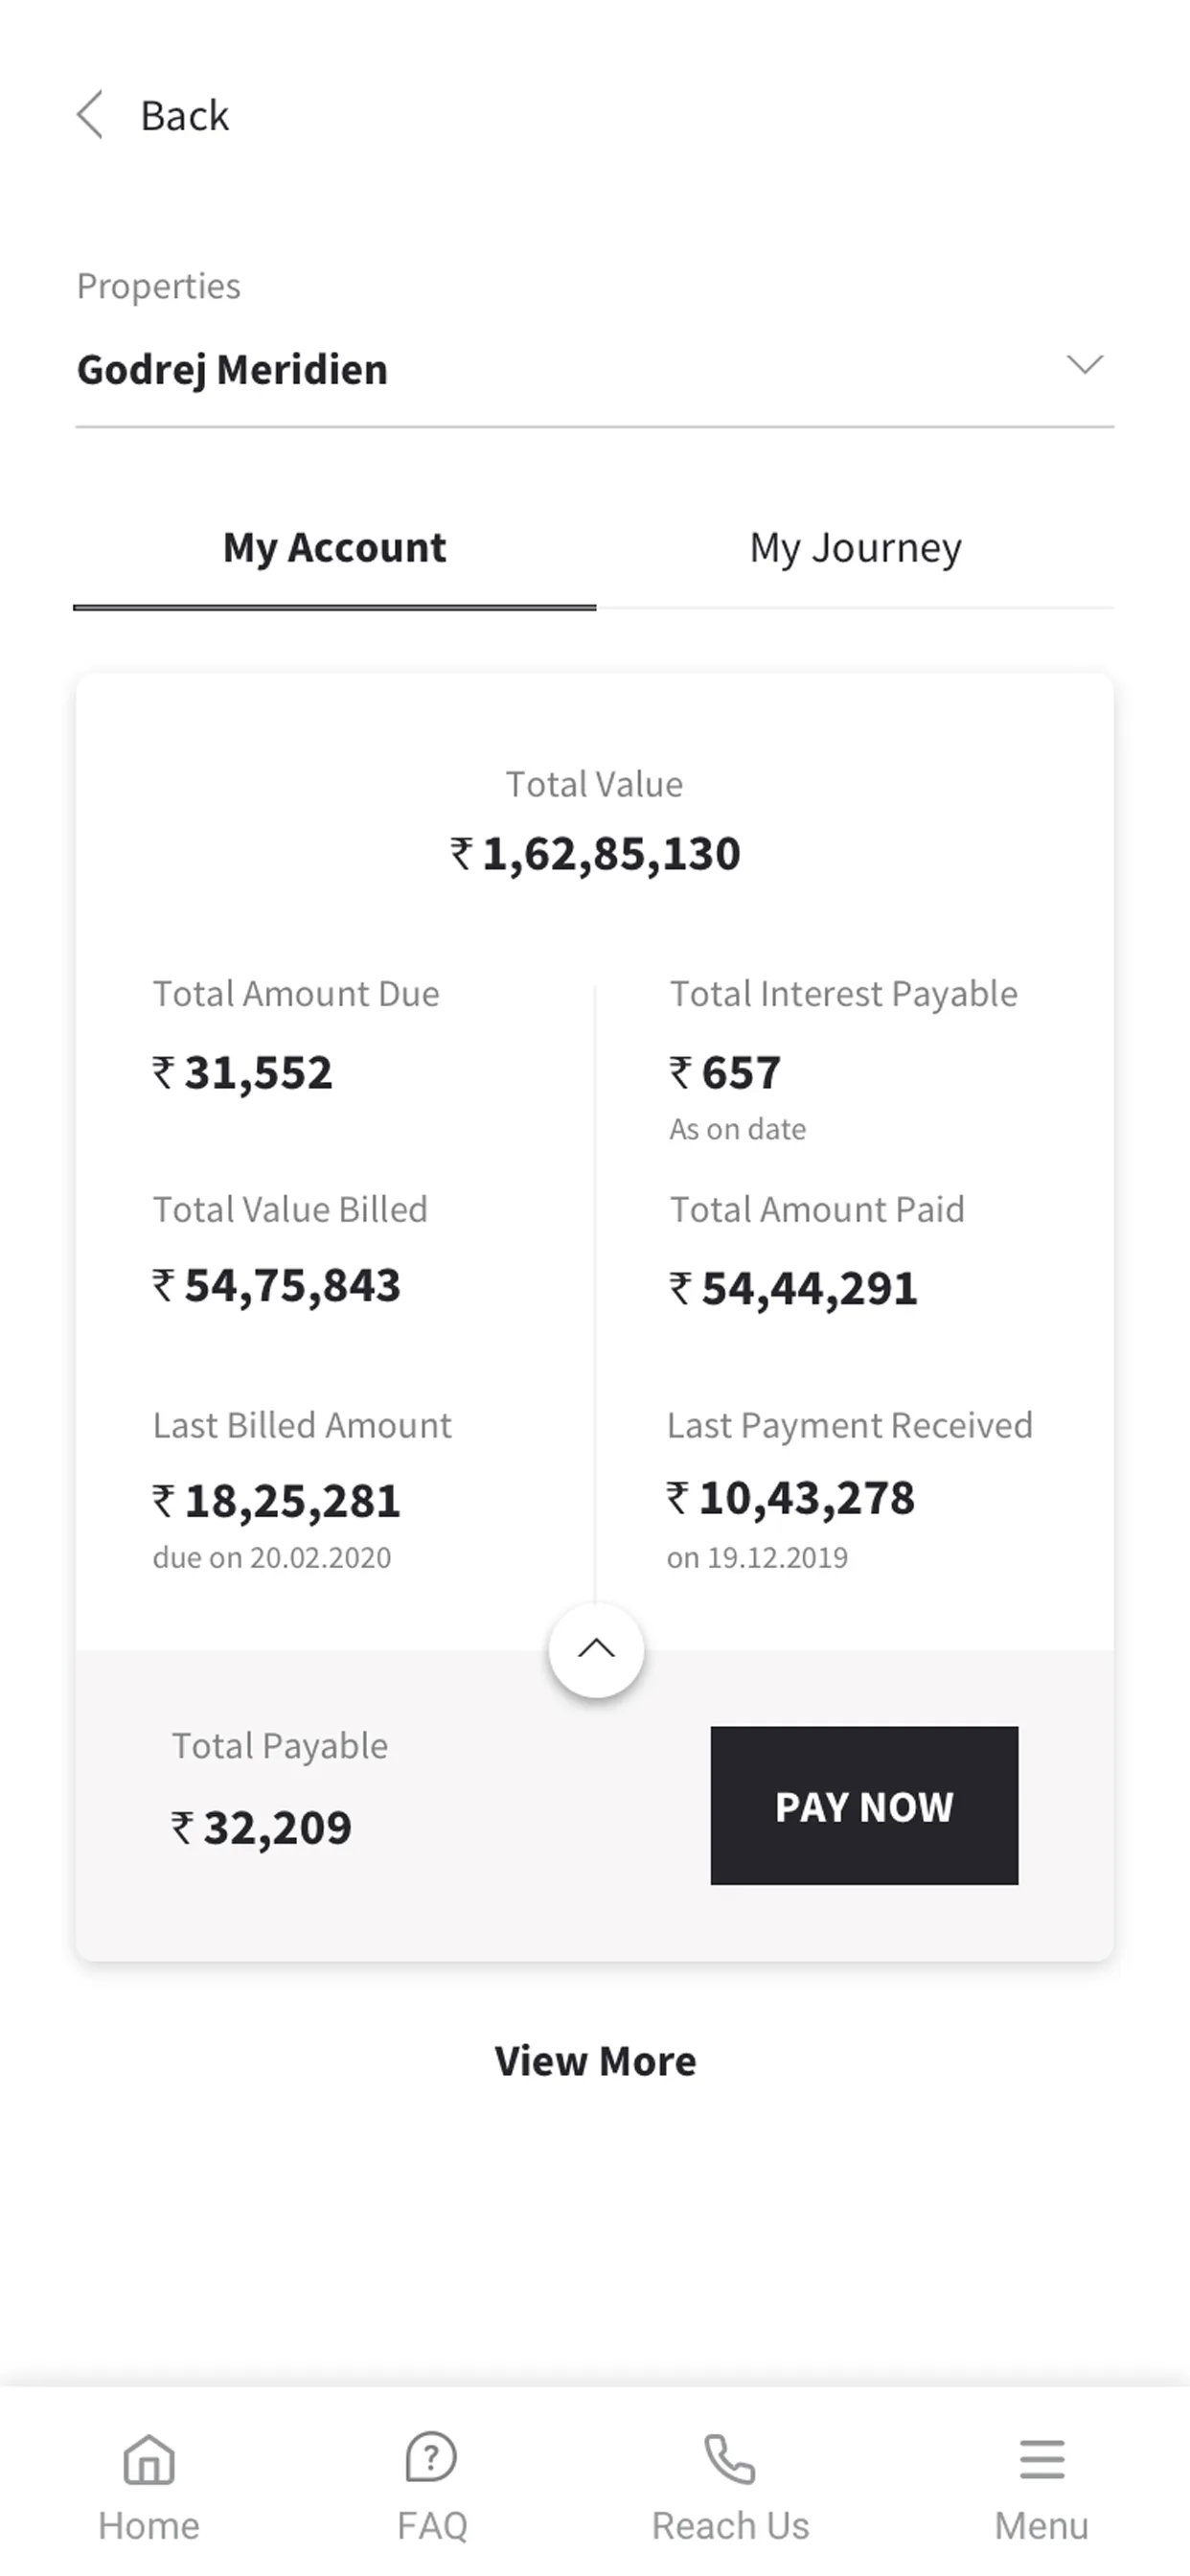This screenshot has height=2576, width=1190.
Task: Click the Total Value amount ₹1,62,85,130
Action: (595, 854)
